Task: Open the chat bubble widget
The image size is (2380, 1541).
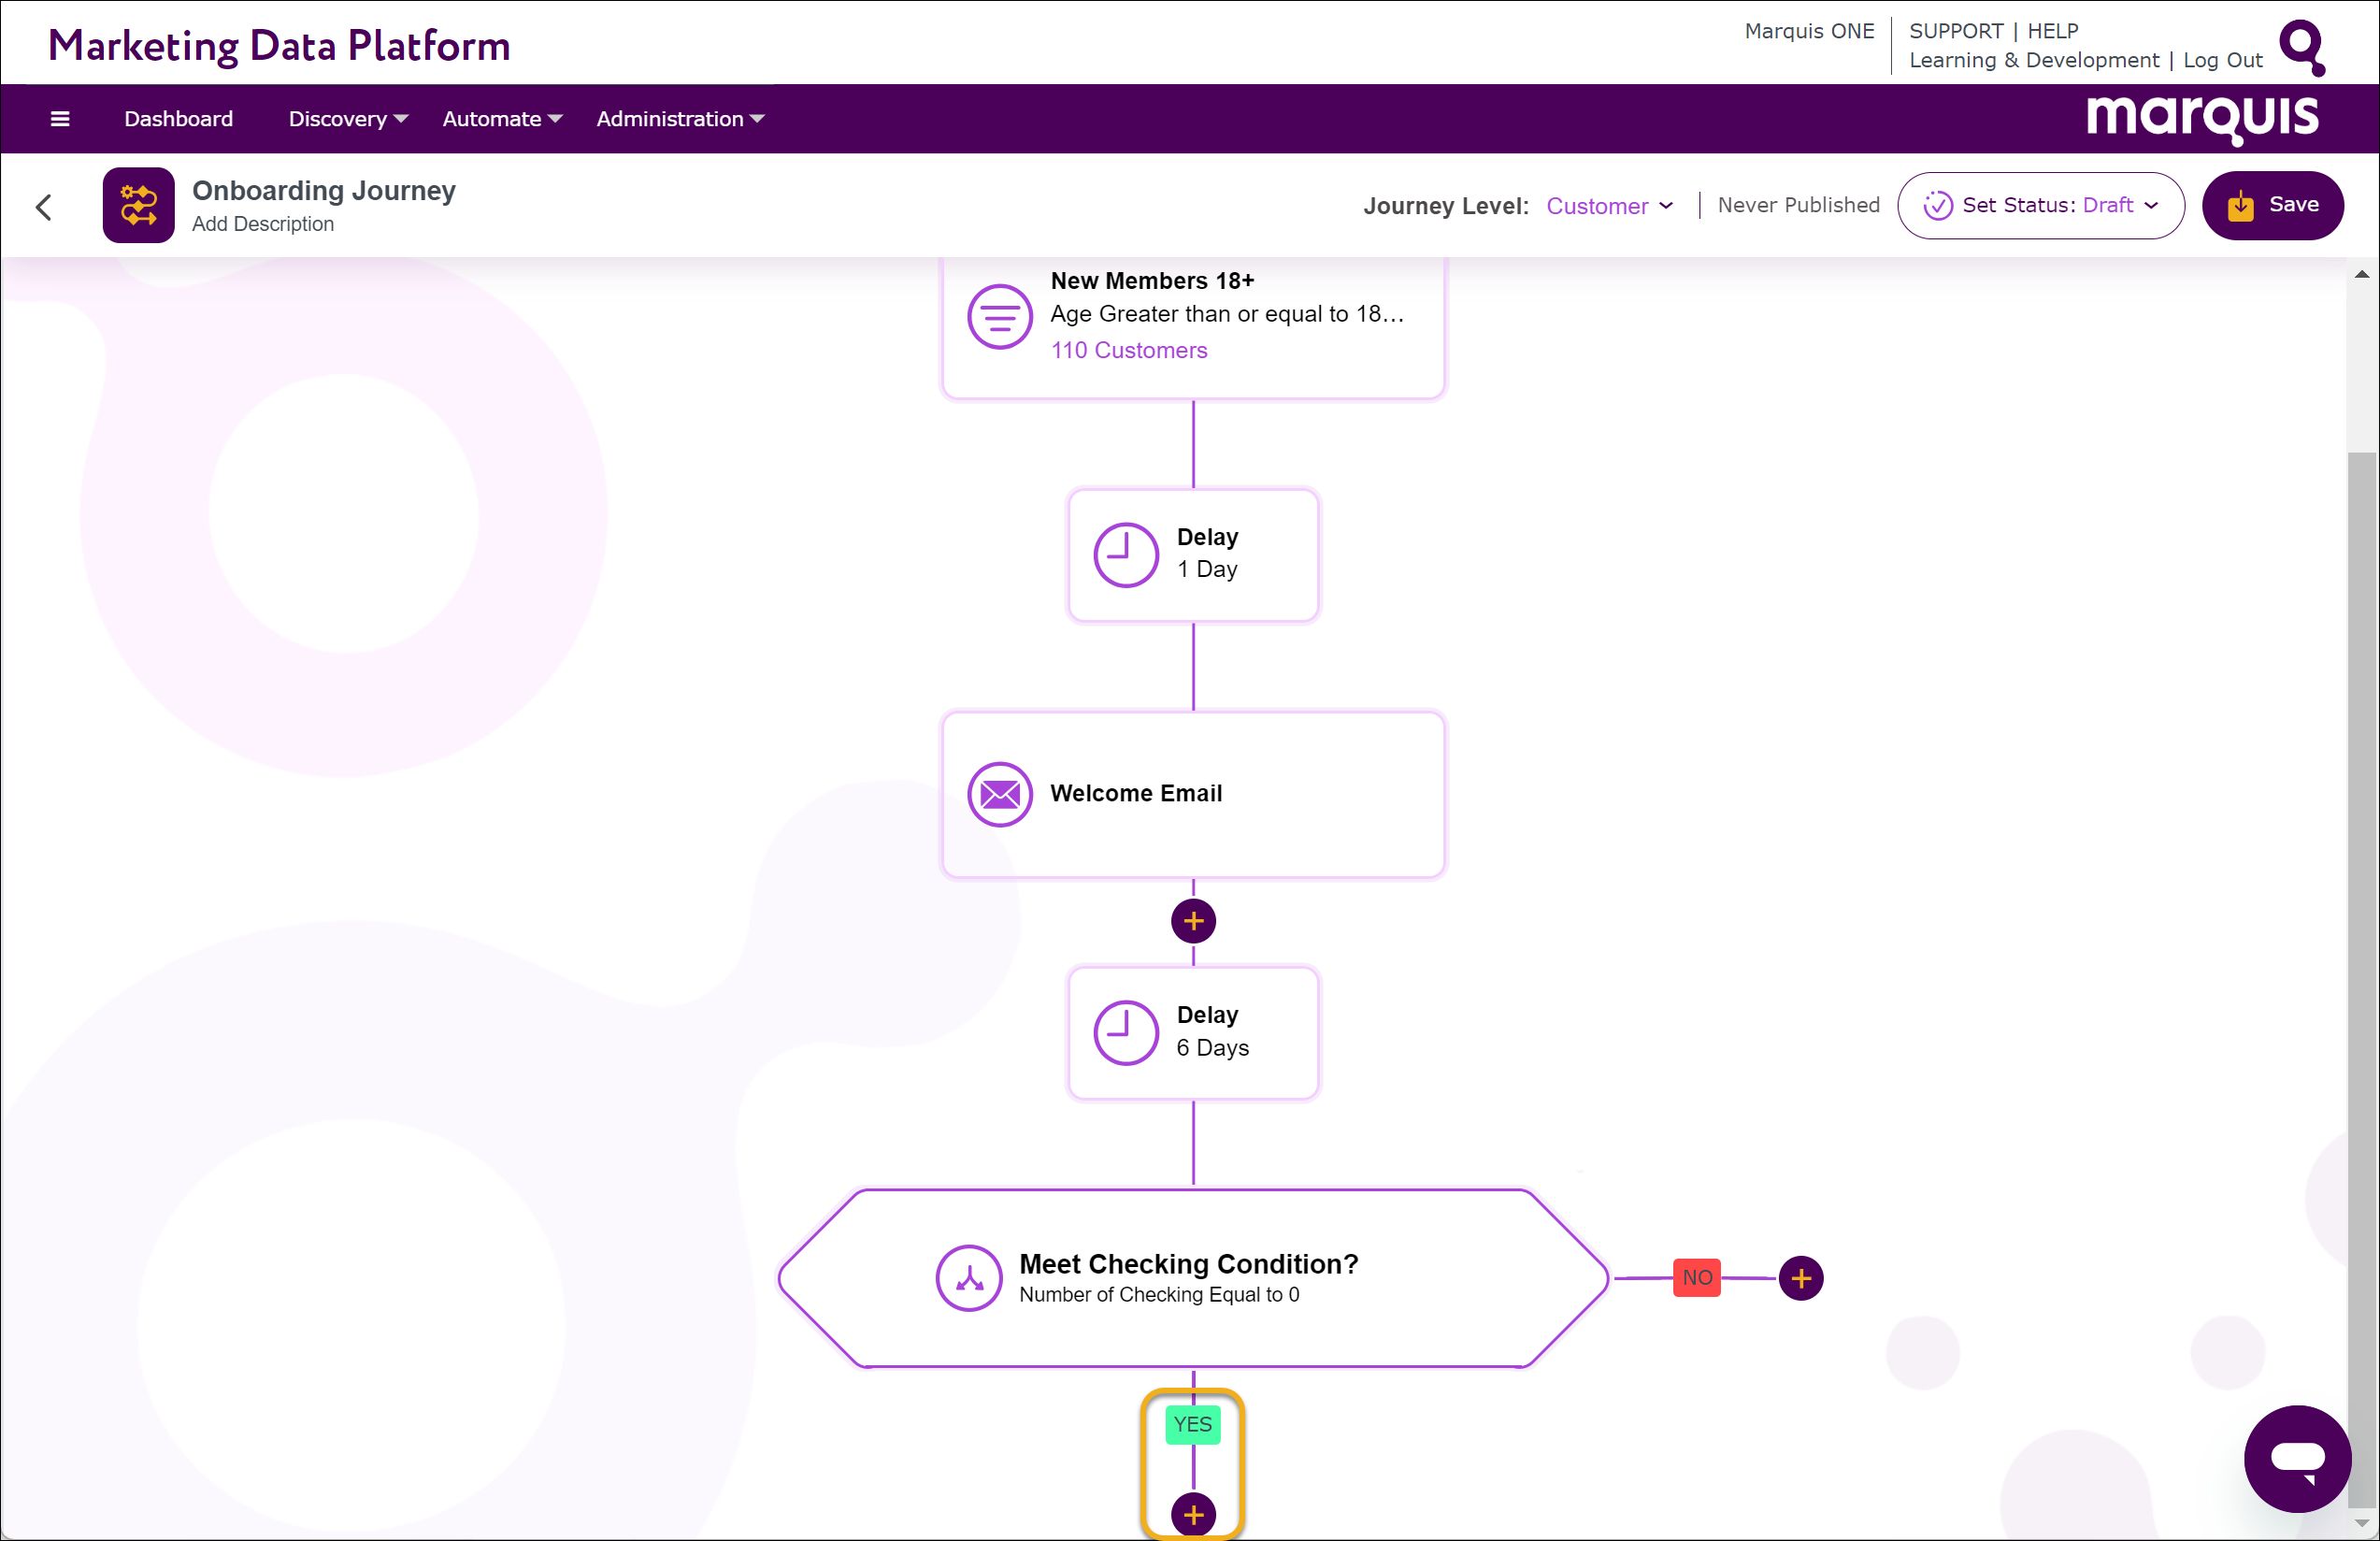Action: (2297, 1458)
